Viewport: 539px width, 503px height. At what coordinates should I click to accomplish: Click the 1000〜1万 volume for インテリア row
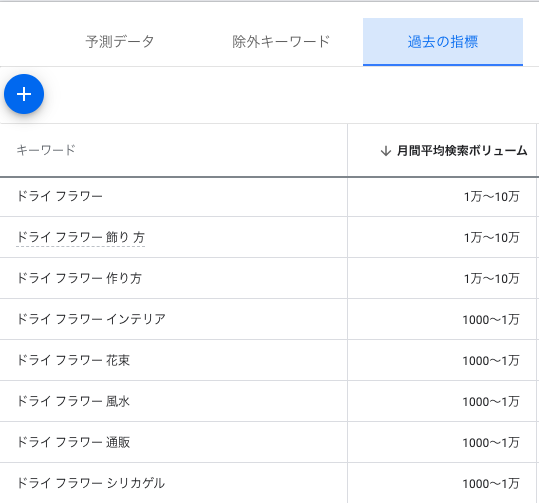click(491, 320)
